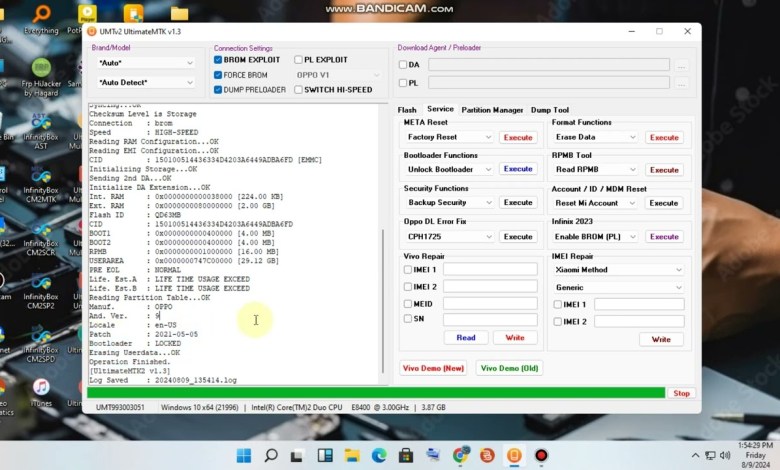Open the Generic IMEI repair dropdown
The height and width of the screenshot is (470, 780).
pyautogui.click(x=618, y=287)
